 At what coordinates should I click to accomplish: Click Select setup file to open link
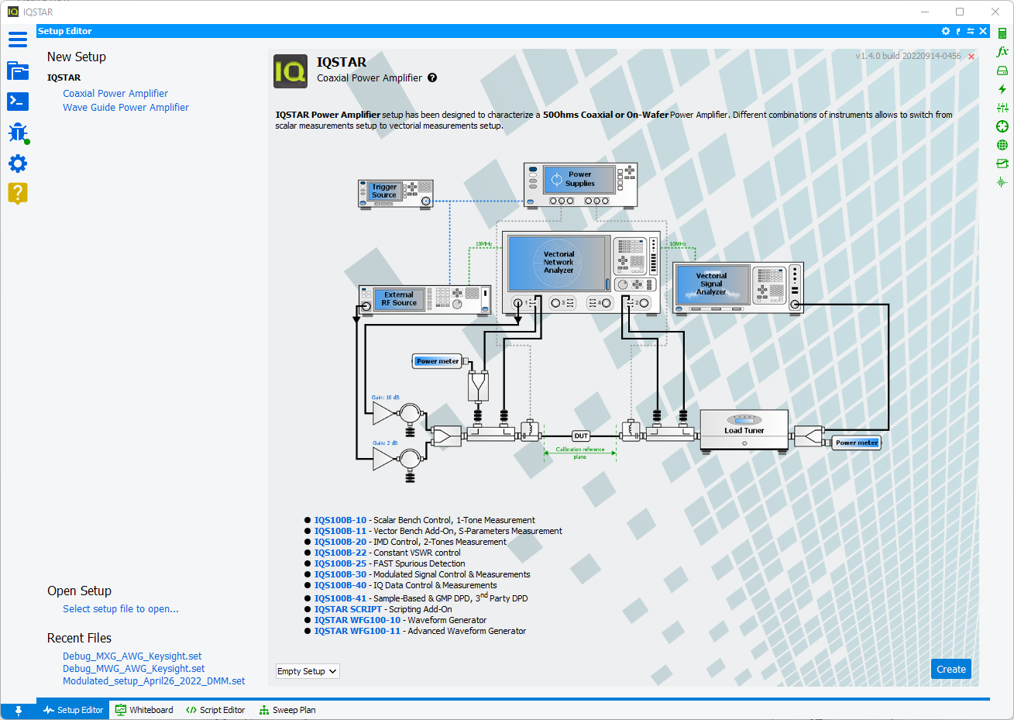pos(120,609)
